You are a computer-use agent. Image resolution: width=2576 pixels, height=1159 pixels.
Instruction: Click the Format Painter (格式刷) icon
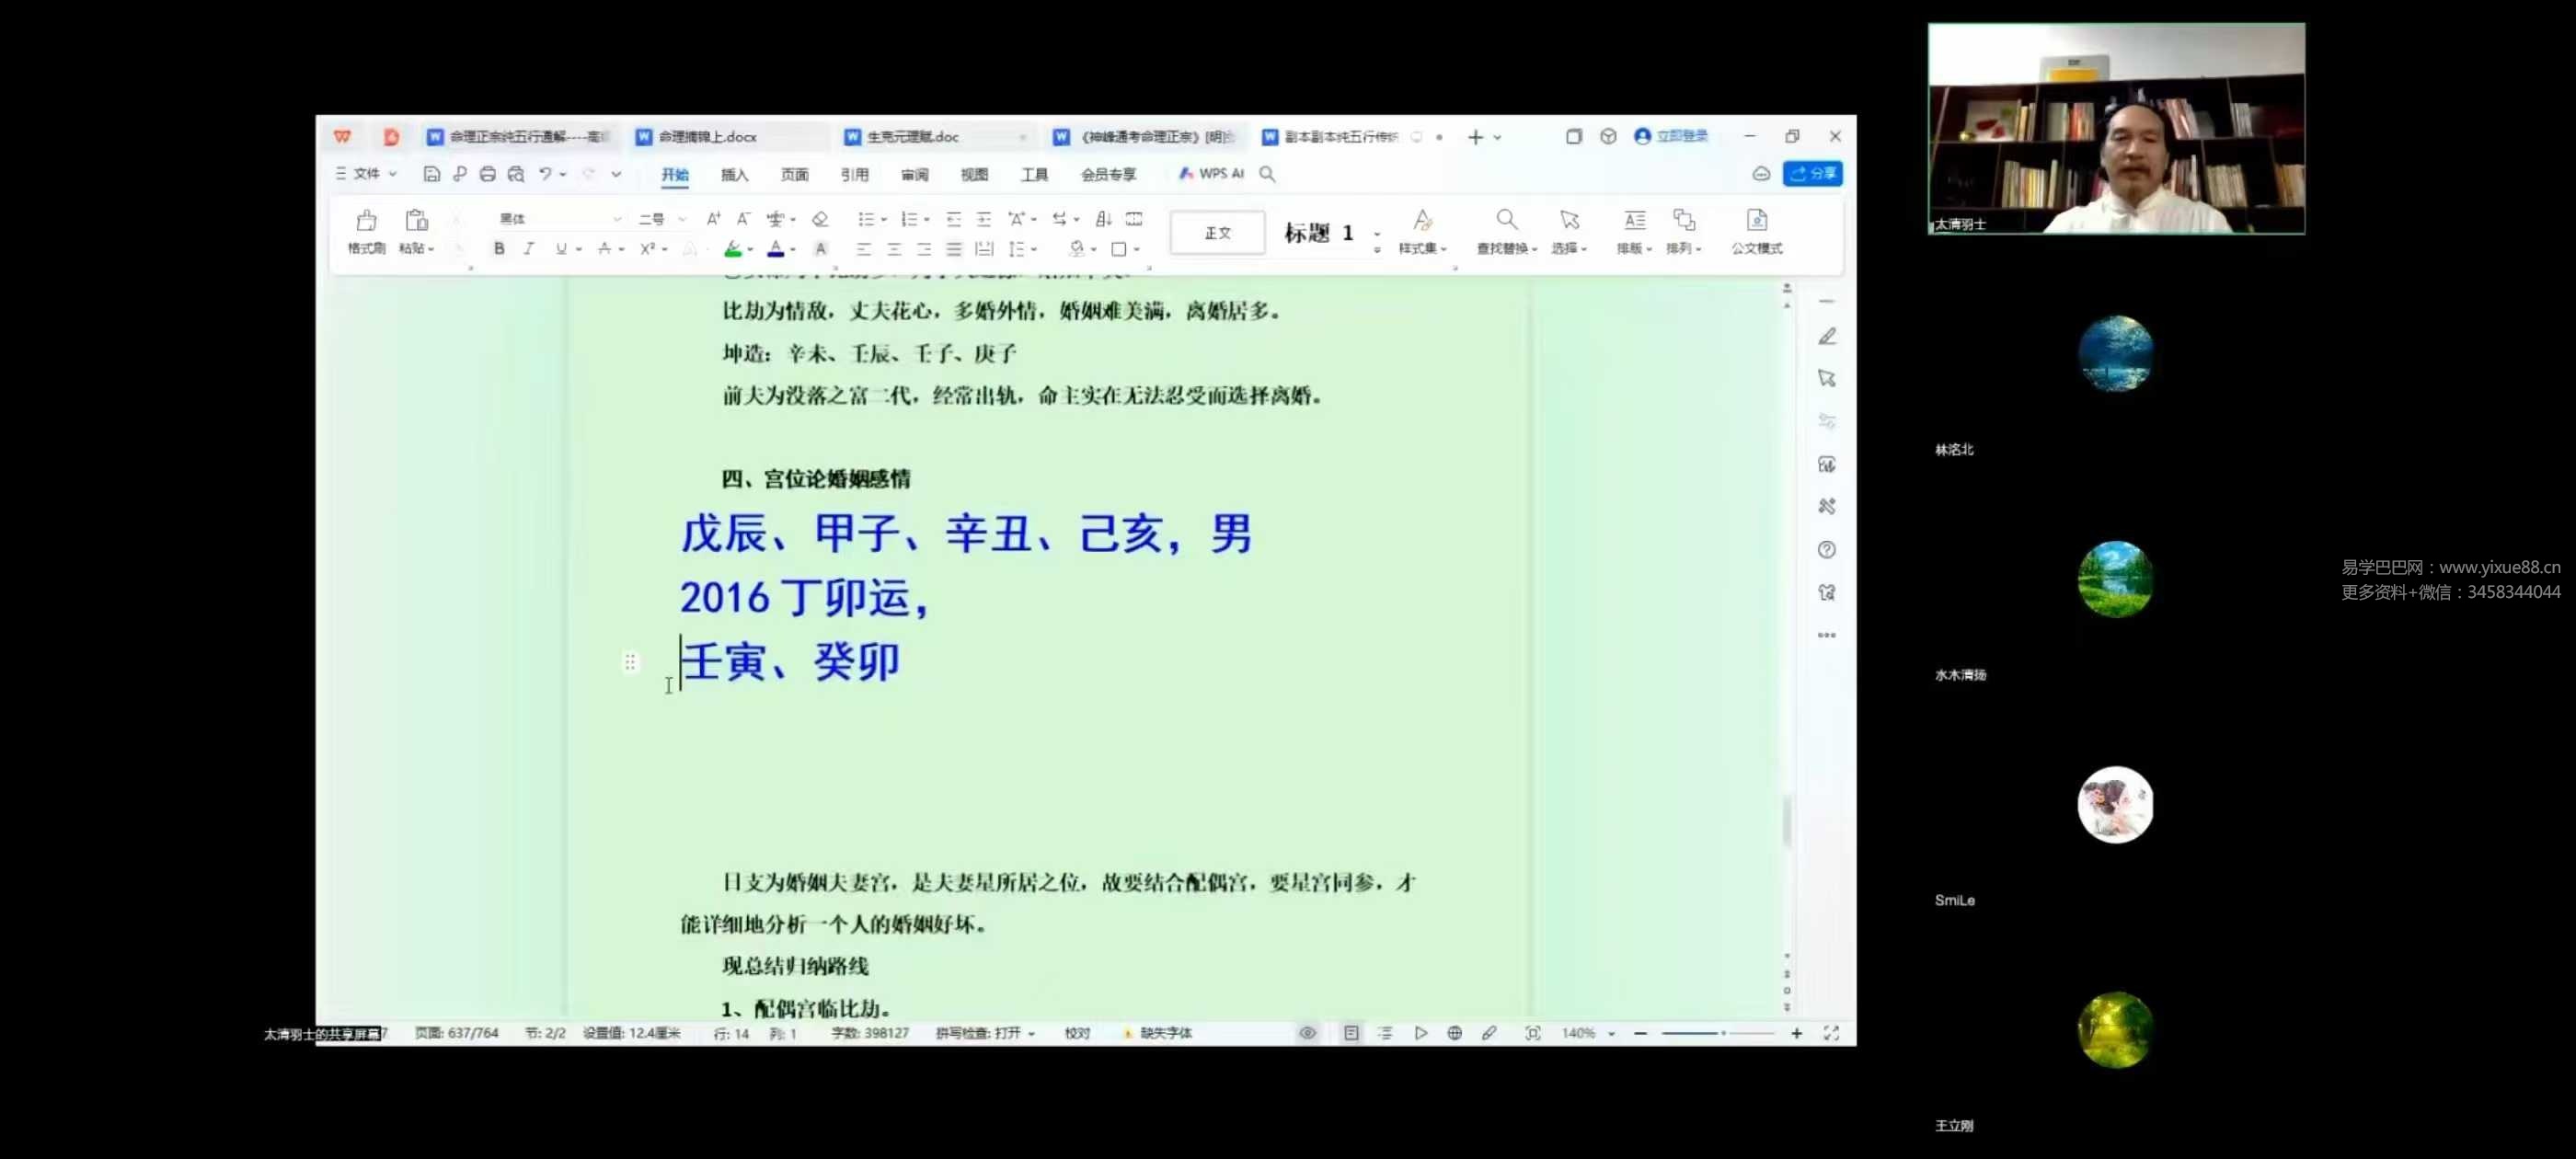(x=366, y=221)
